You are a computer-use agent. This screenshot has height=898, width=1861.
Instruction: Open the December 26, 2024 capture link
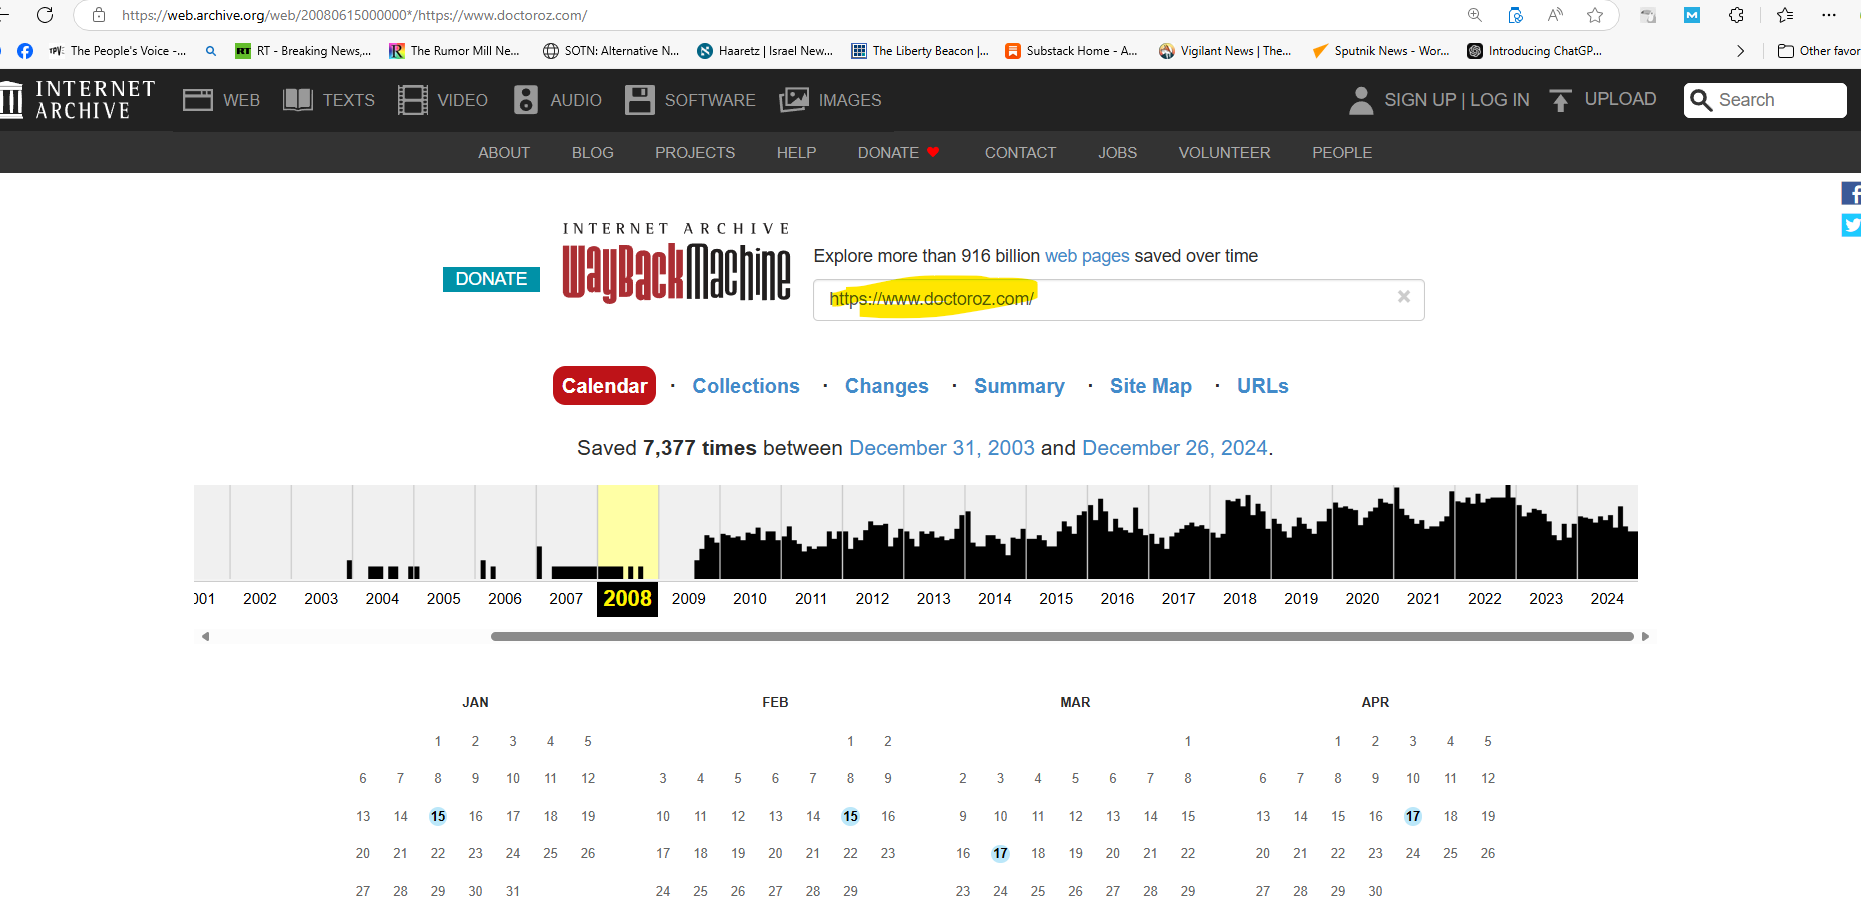tap(1175, 448)
